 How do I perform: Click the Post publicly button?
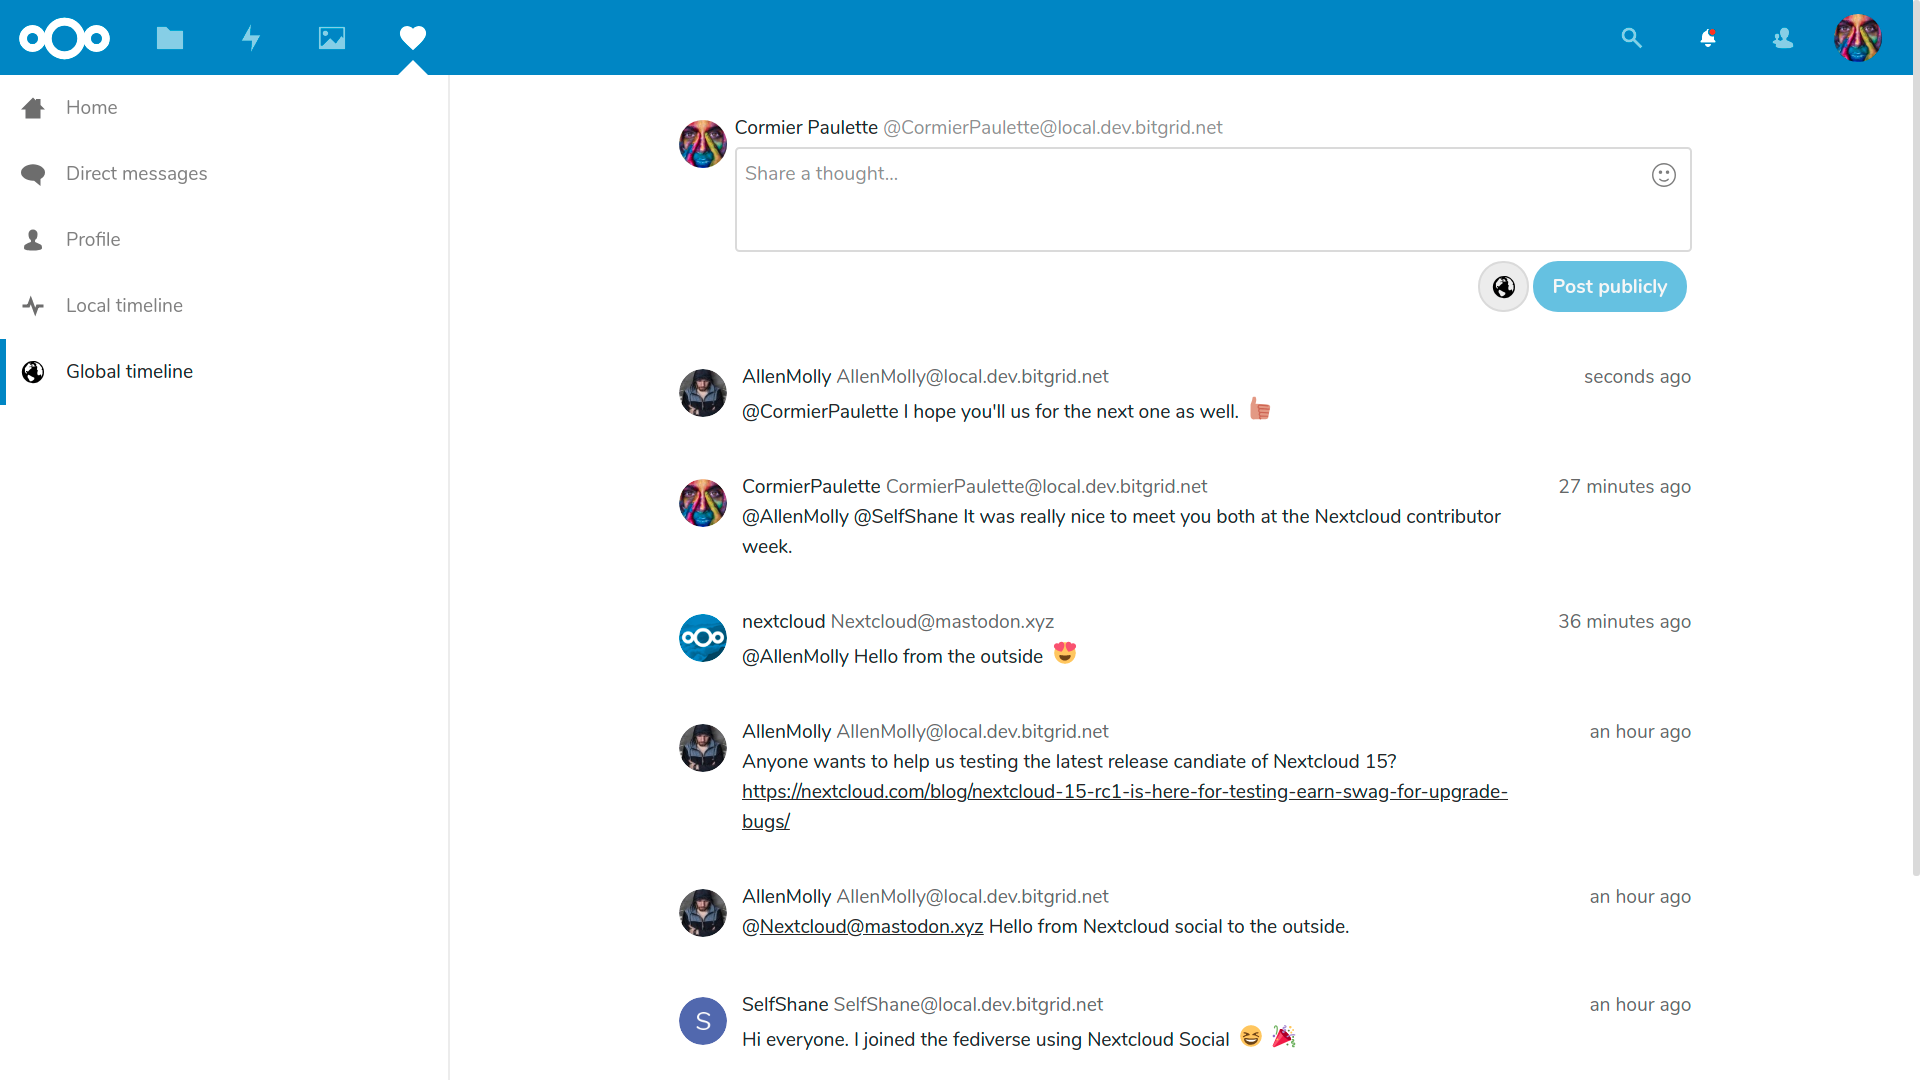1609,287
